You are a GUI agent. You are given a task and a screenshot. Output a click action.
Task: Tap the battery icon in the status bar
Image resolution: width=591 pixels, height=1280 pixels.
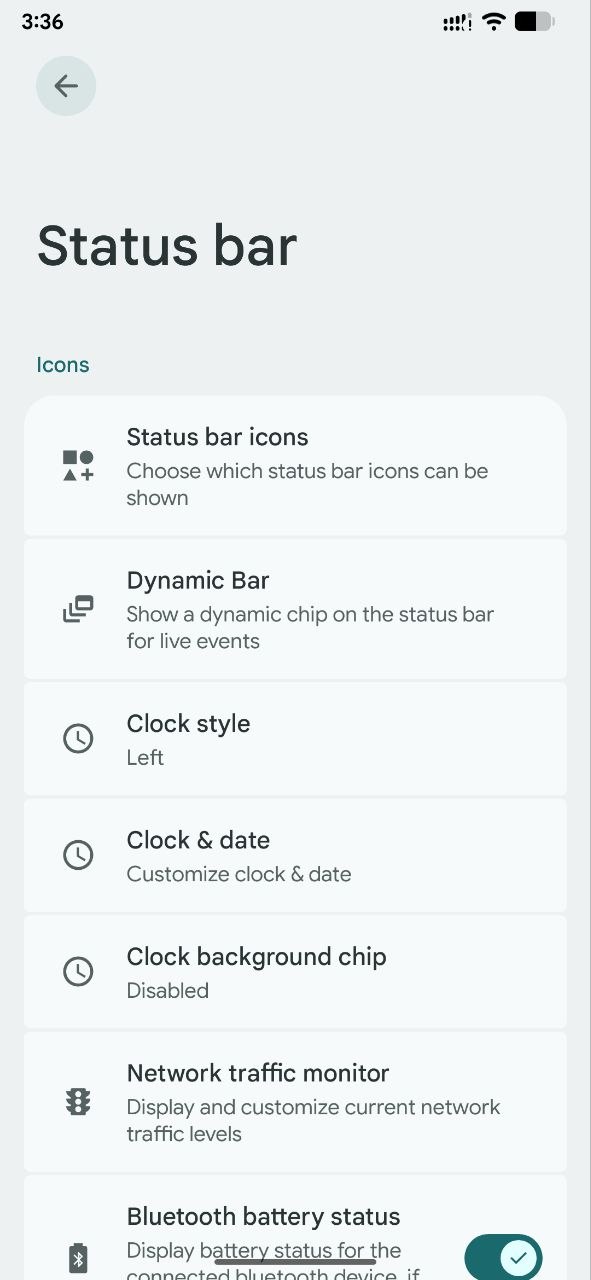pyautogui.click(x=534, y=21)
